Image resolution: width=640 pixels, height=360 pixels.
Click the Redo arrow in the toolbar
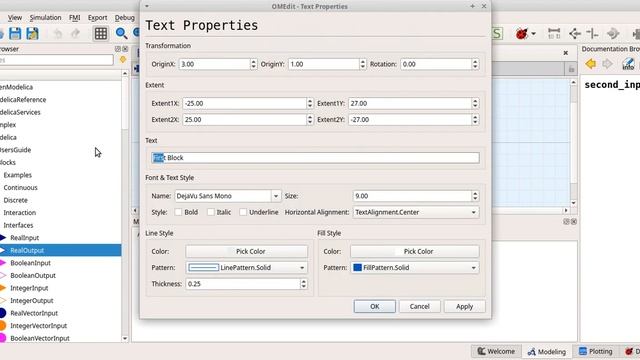click(x=76, y=33)
